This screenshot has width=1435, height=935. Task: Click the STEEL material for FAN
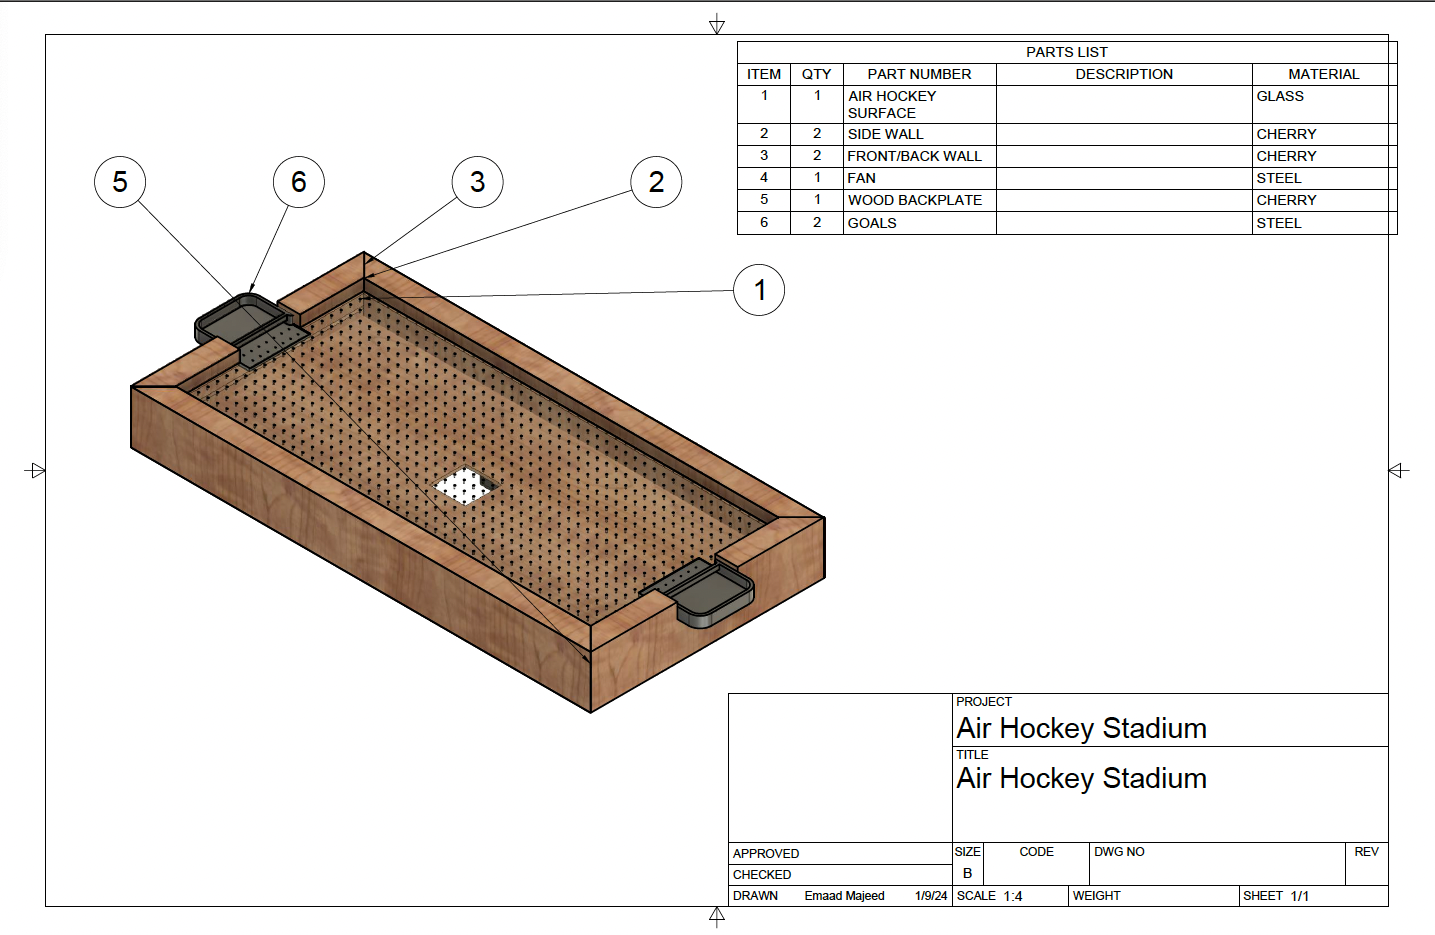point(1324,178)
